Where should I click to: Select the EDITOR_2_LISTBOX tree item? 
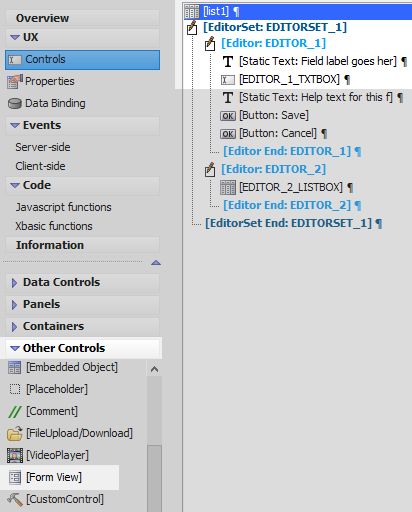291,187
